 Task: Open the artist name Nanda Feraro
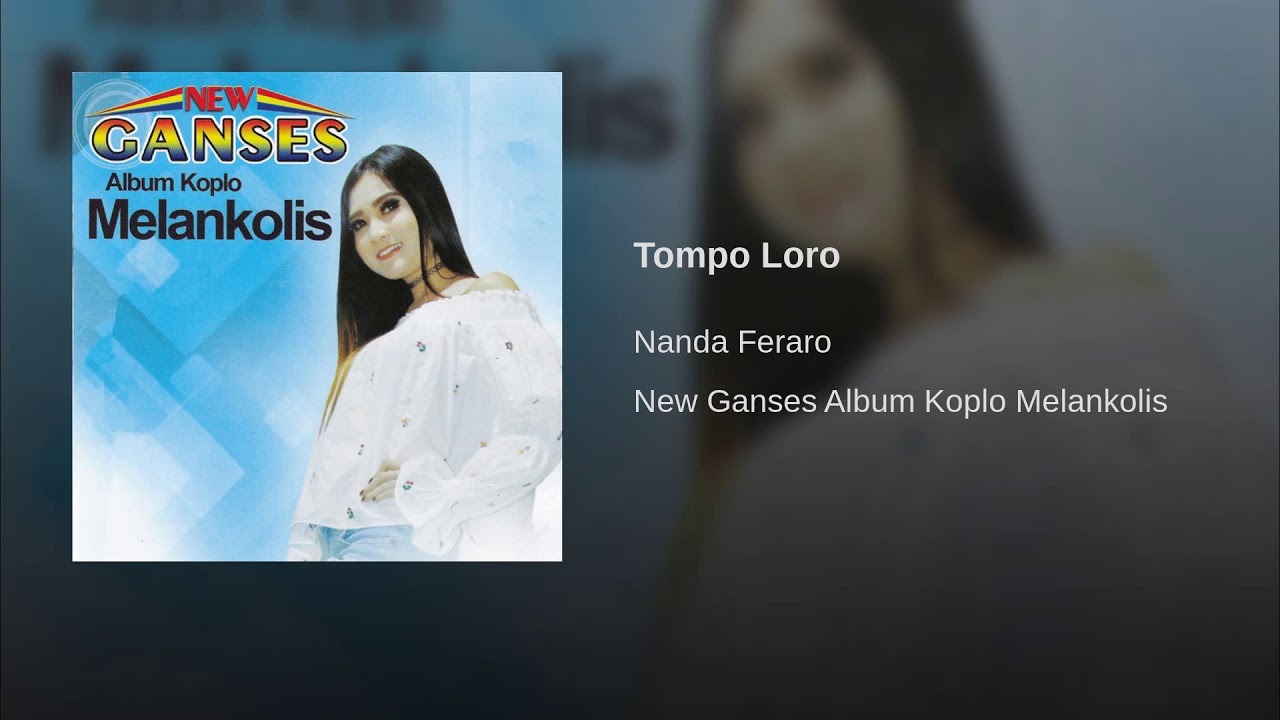click(732, 342)
